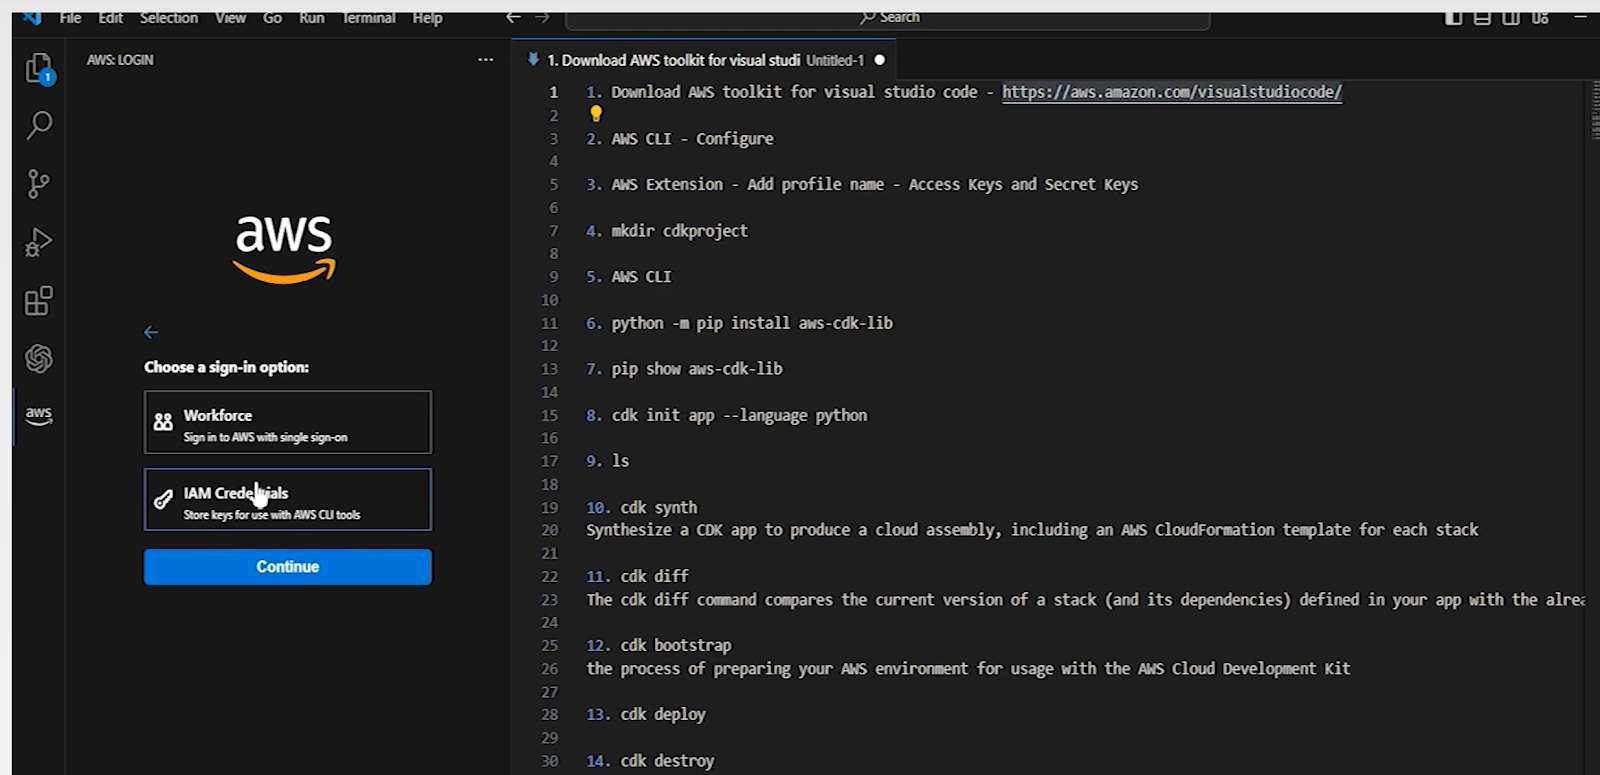This screenshot has width=1600, height=775.
Task: Open the Run menu
Action: coord(311,18)
